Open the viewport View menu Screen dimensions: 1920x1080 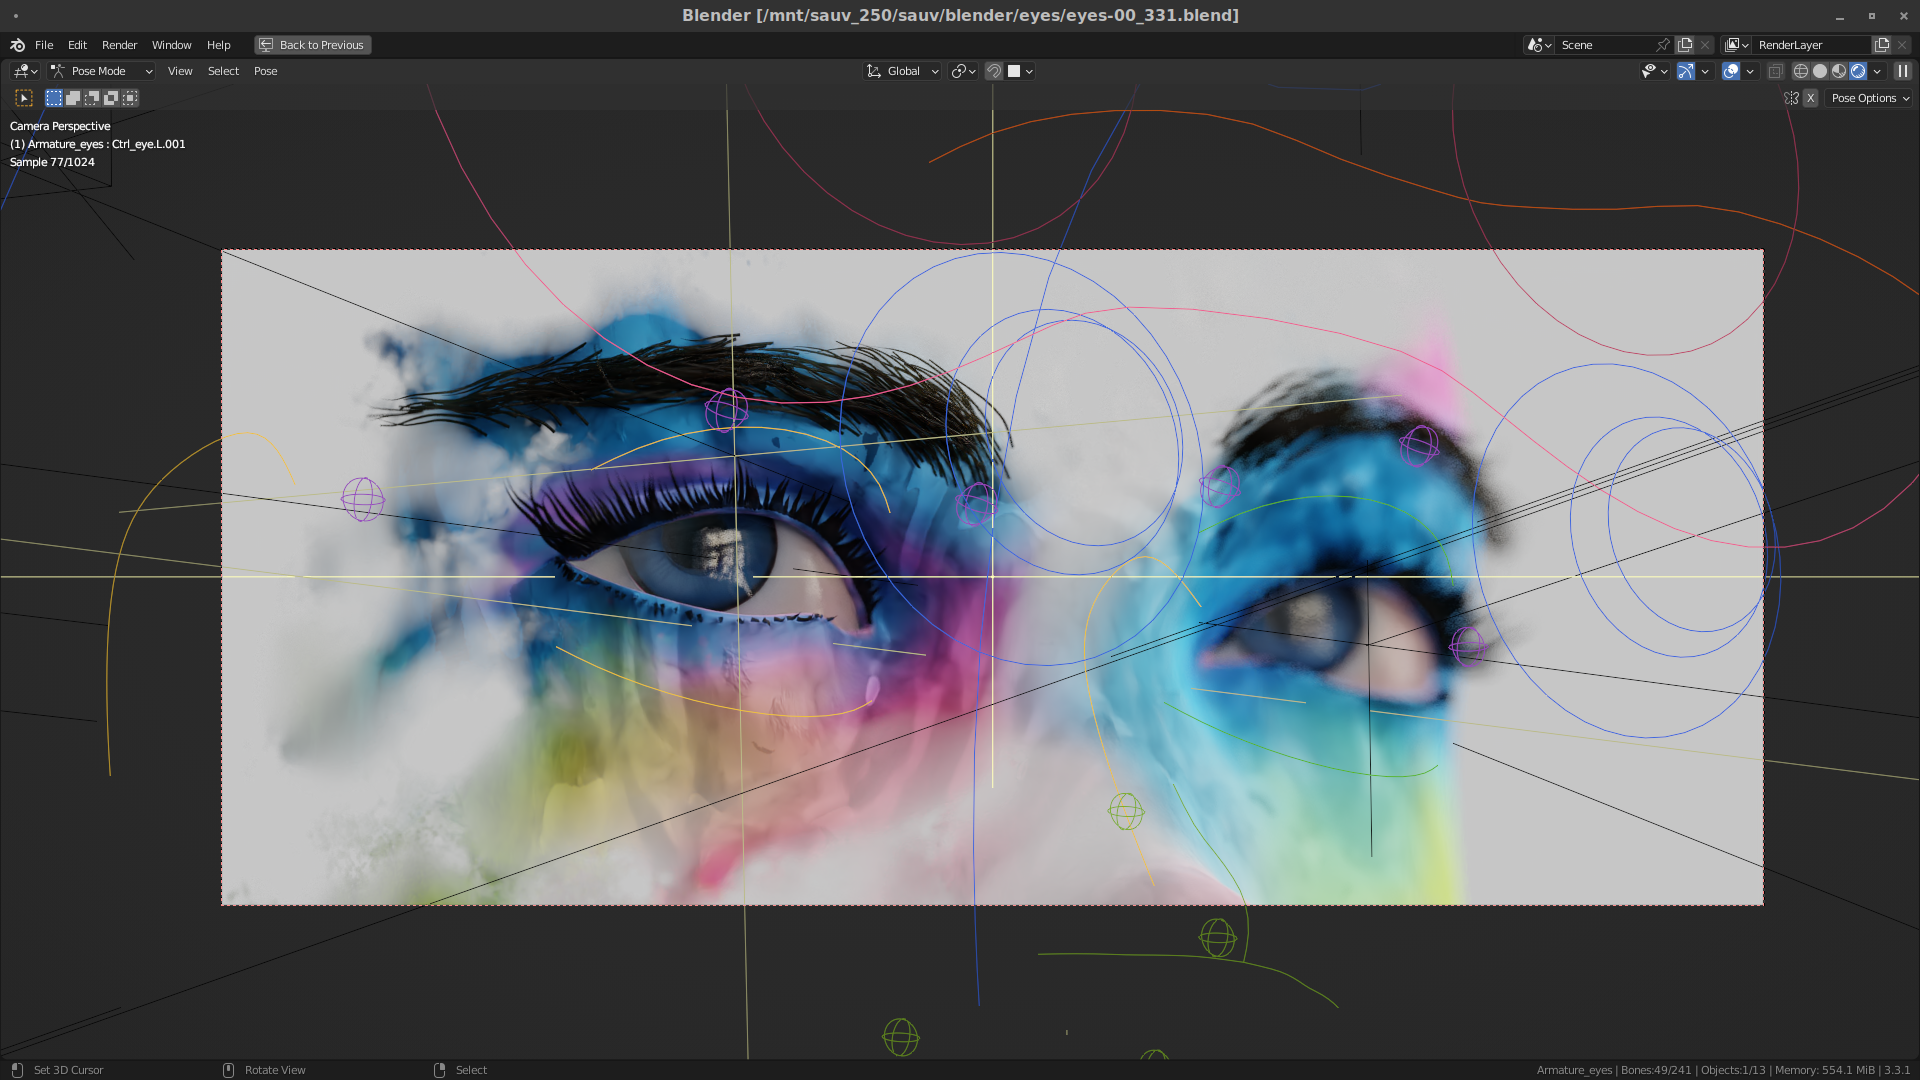click(x=180, y=71)
